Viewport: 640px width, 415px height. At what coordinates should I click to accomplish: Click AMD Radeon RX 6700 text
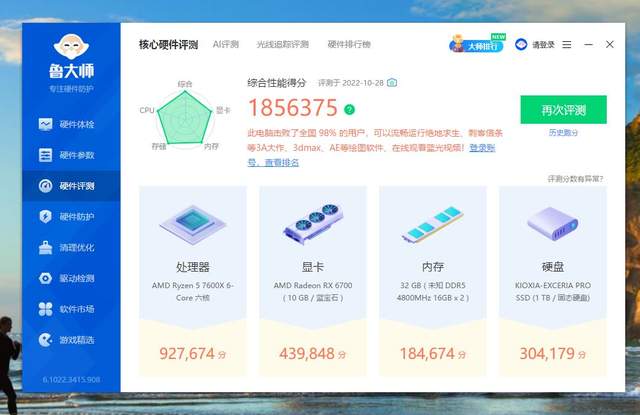(x=313, y=291)
